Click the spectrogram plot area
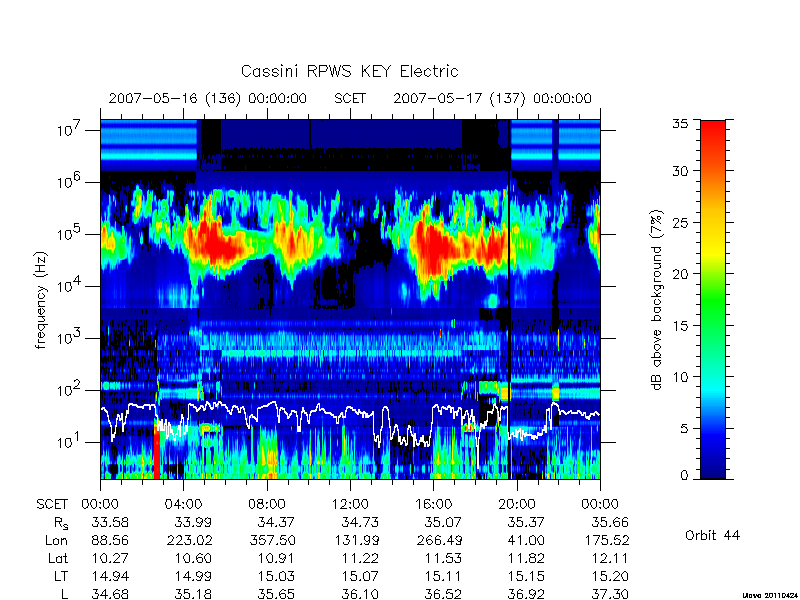Screen dimensions: 800x600 (x=350, y=299)
